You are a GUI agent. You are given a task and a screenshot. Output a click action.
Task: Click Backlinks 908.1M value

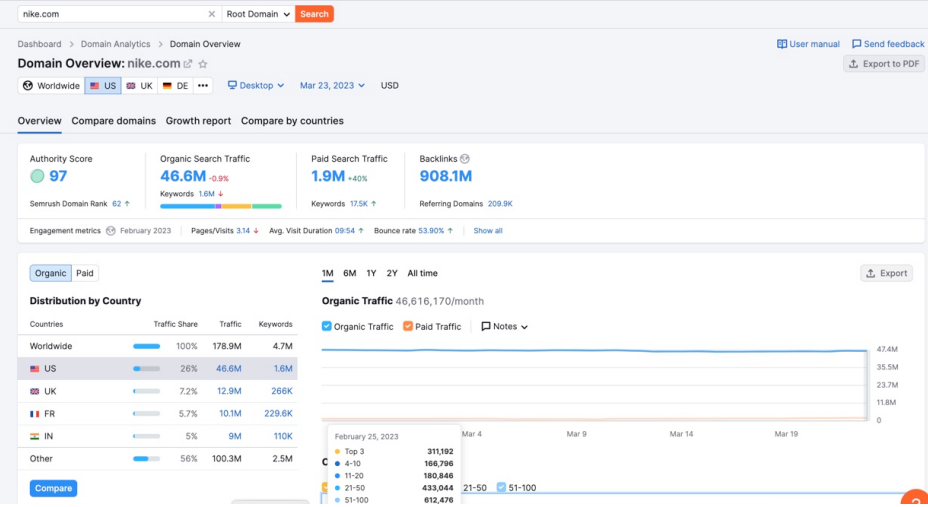(x=446, y=176)
